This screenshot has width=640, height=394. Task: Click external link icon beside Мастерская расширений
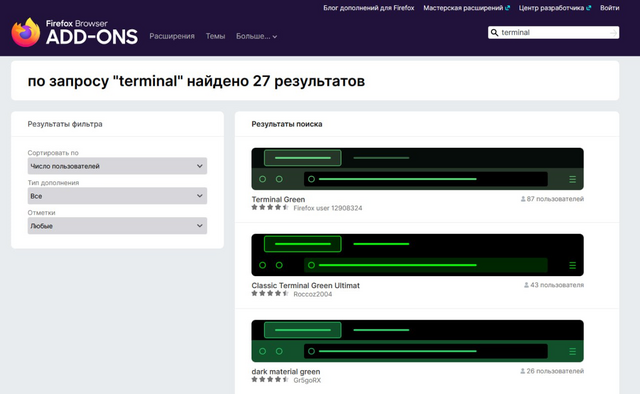pyautogui.click(x=507, y=8)
